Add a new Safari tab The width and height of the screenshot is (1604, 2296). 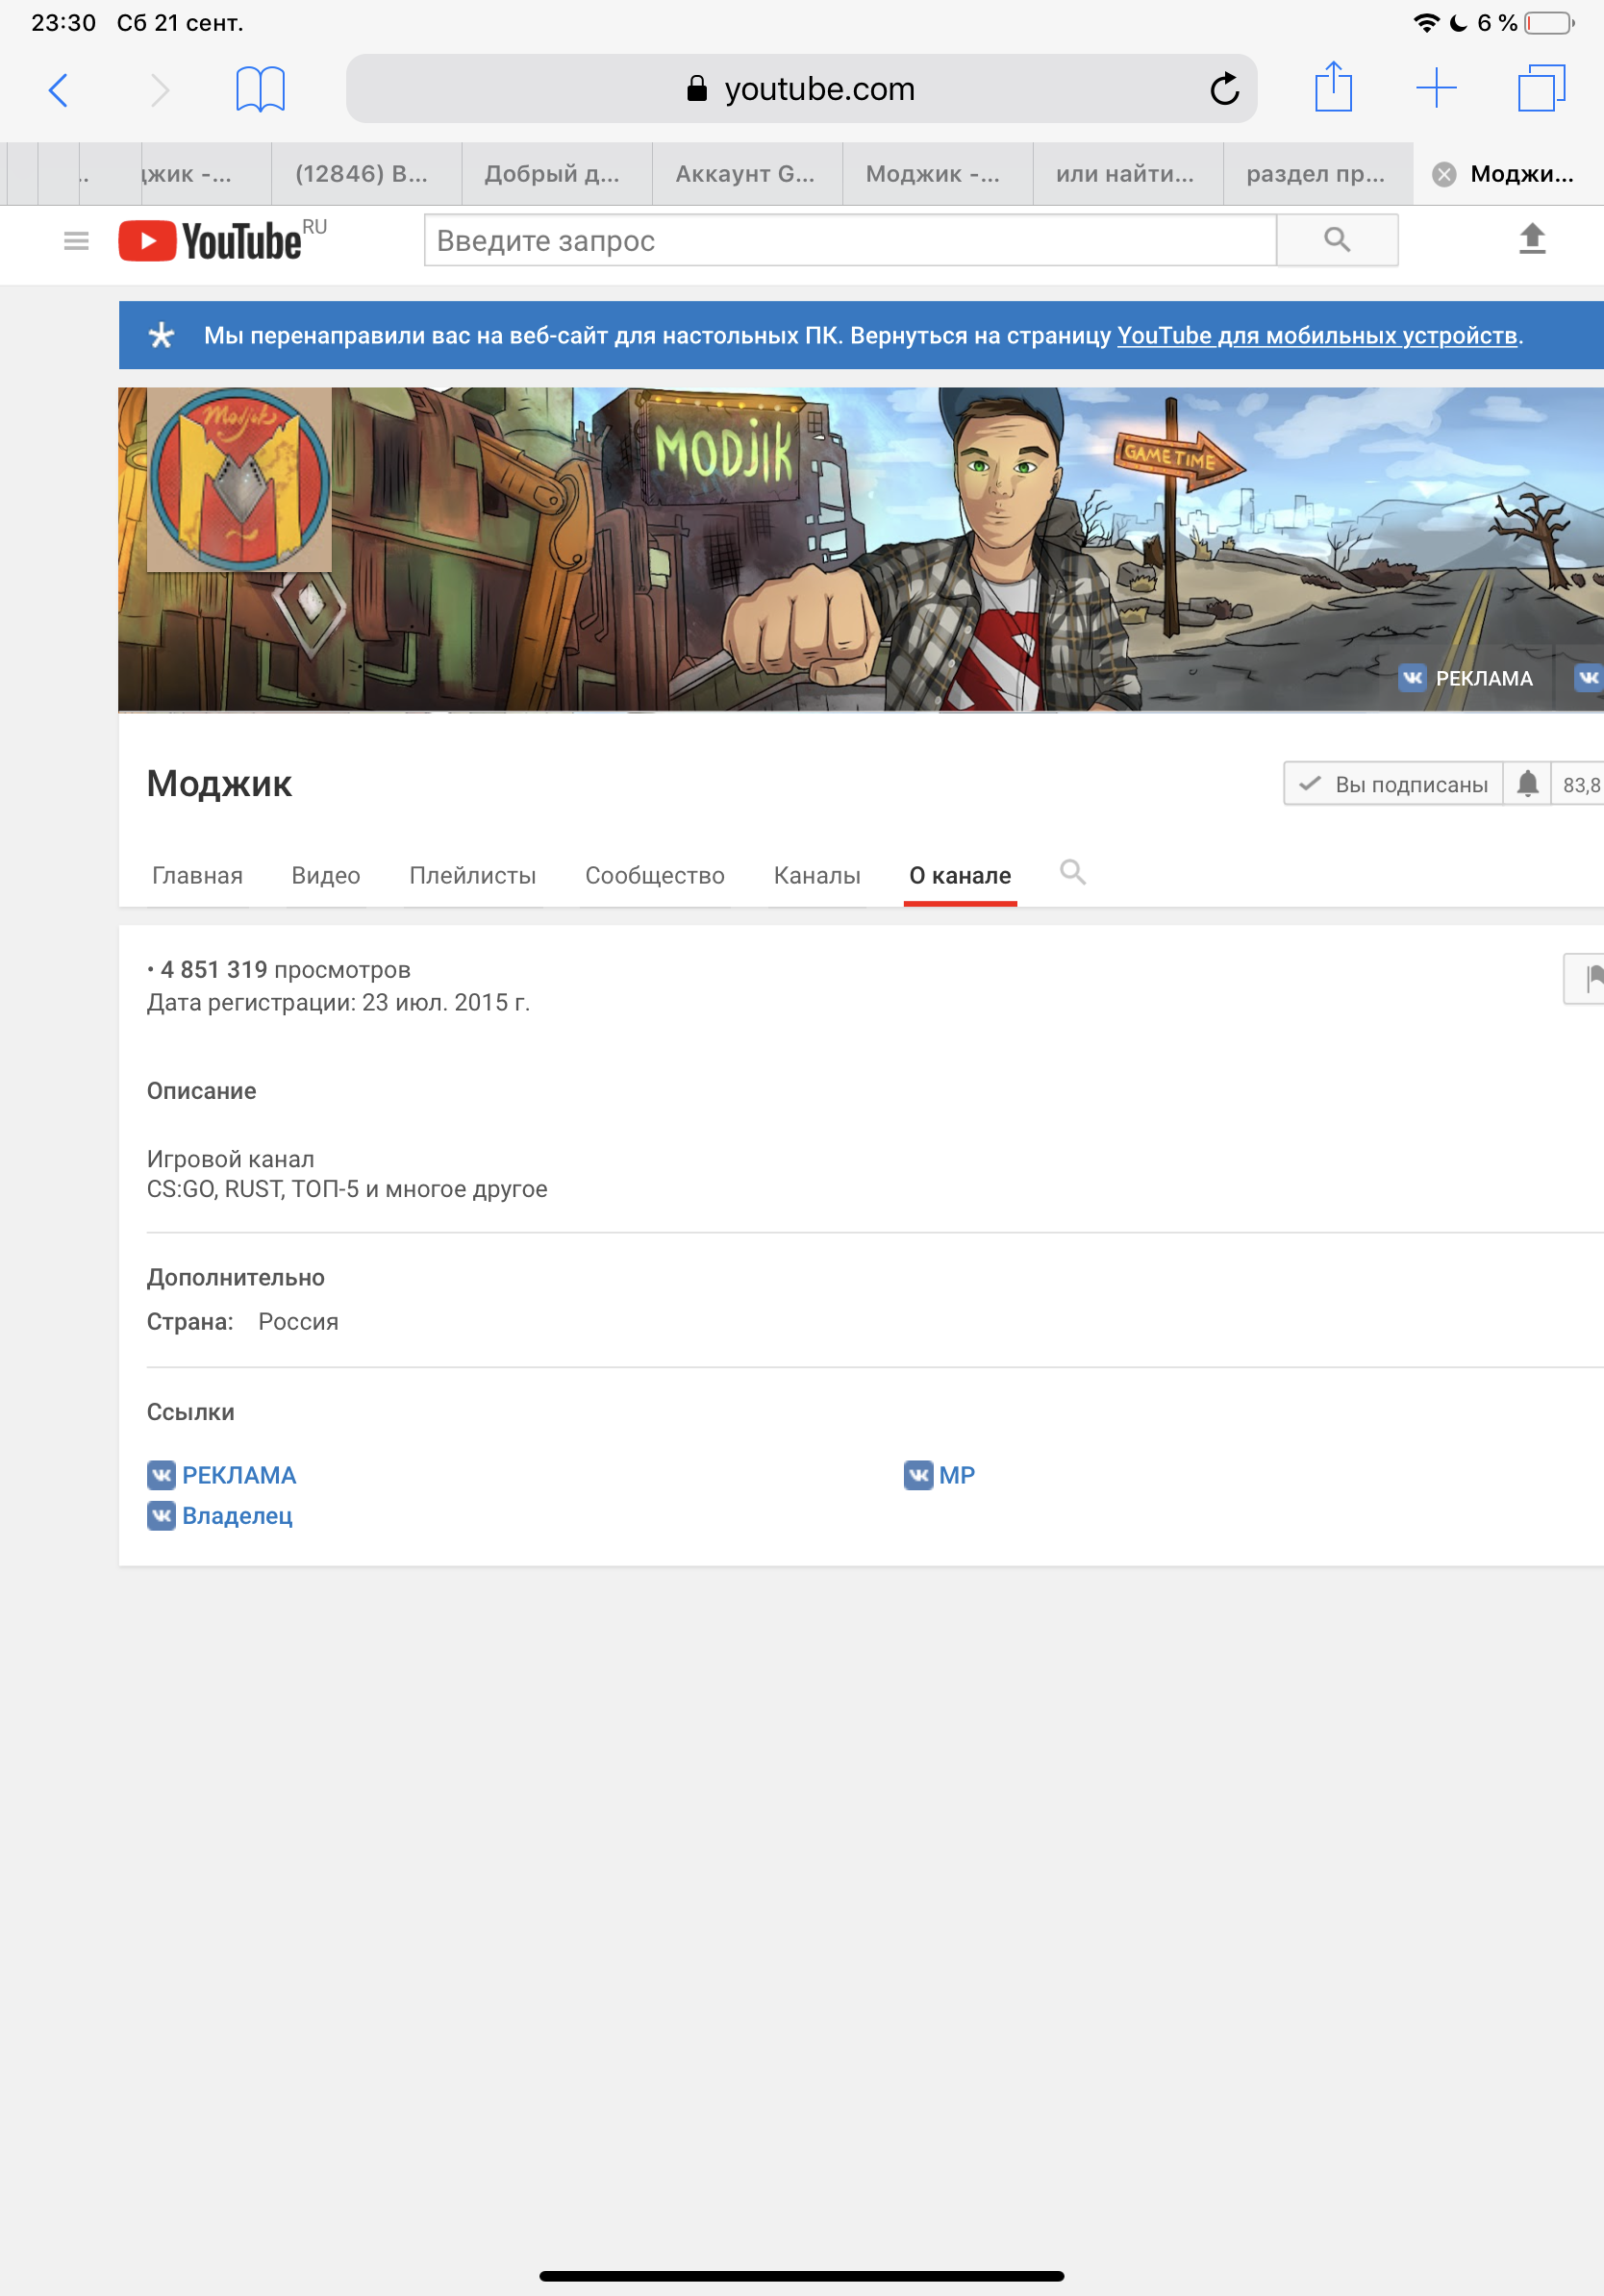point(1436,88)
